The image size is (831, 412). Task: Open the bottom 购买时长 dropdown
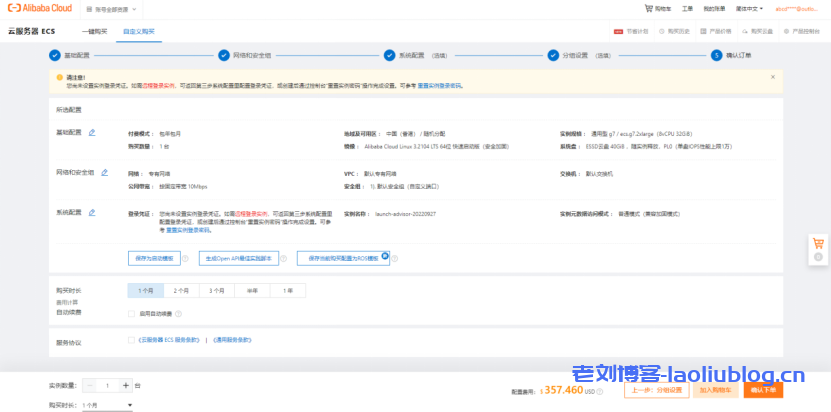pos(106,405)
